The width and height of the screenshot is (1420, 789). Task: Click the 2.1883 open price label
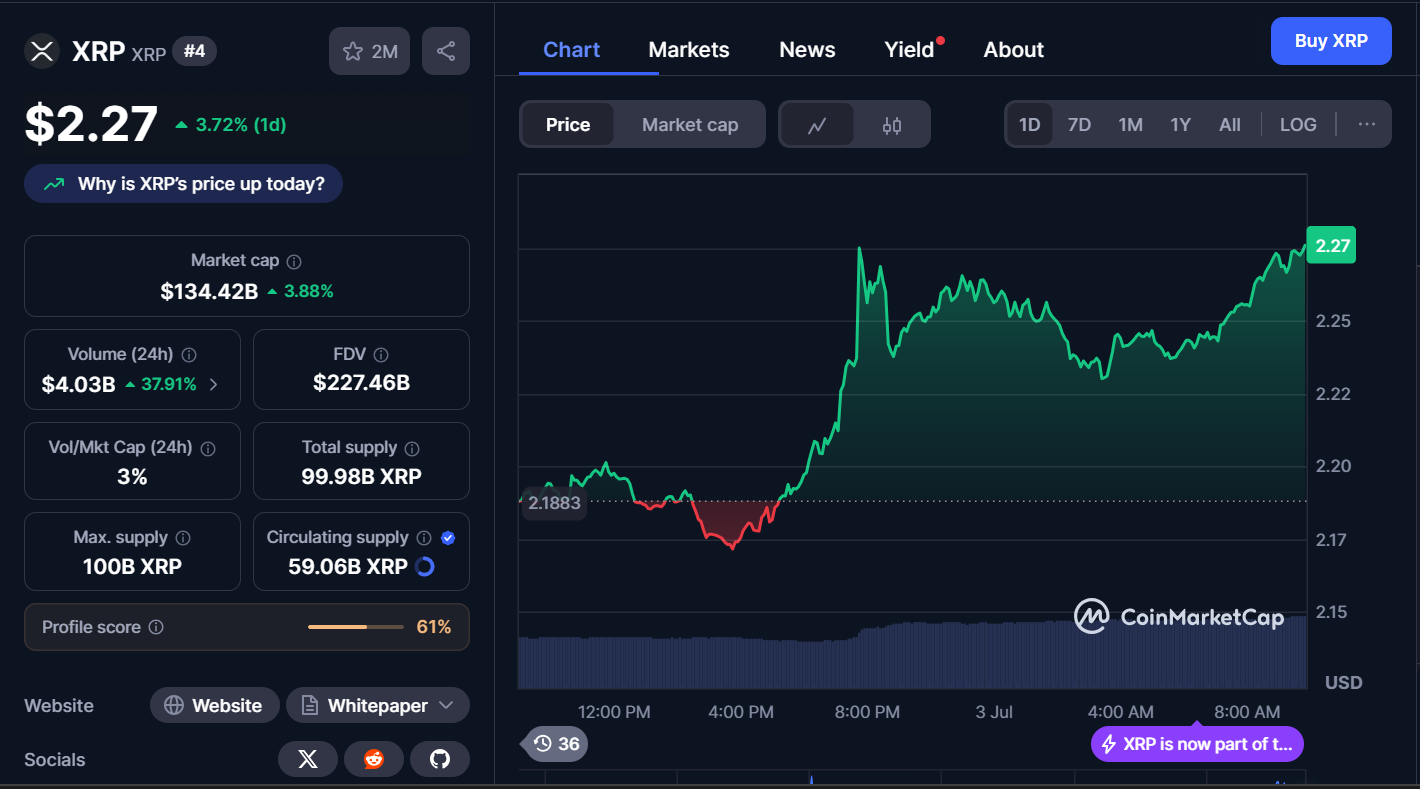tap(553, 502)
